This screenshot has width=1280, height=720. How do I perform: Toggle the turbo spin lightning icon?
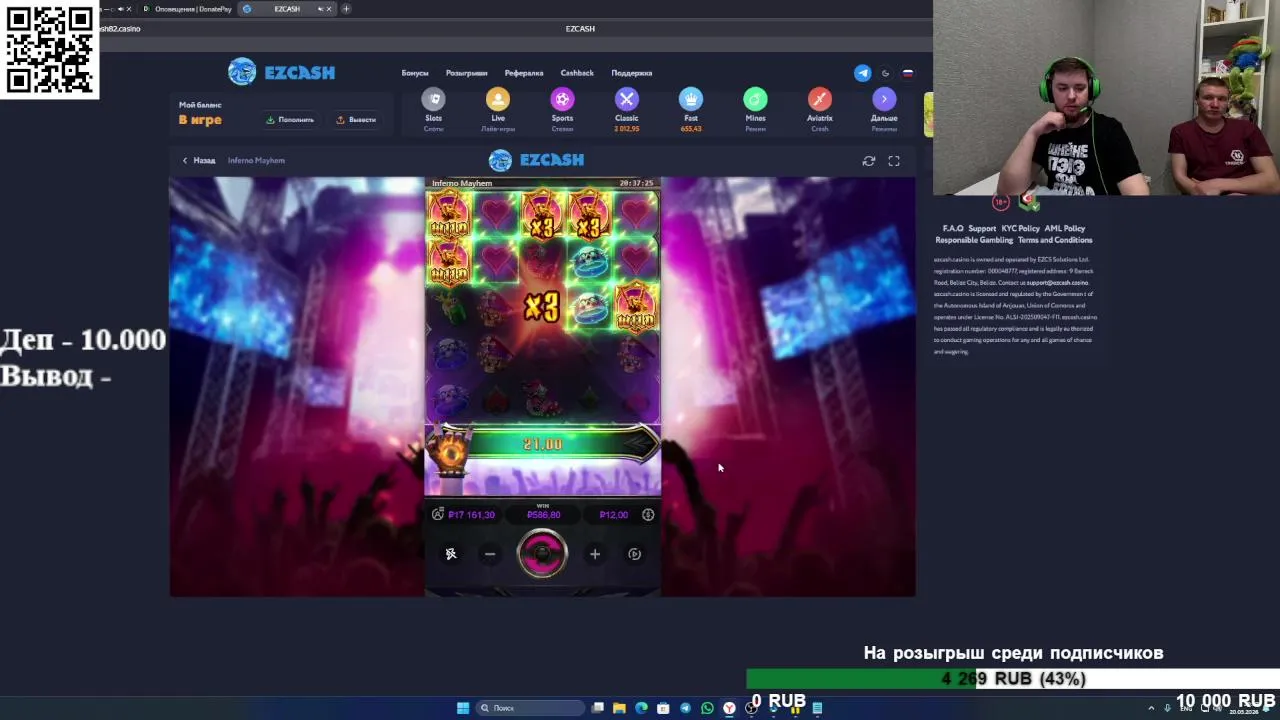451,554
